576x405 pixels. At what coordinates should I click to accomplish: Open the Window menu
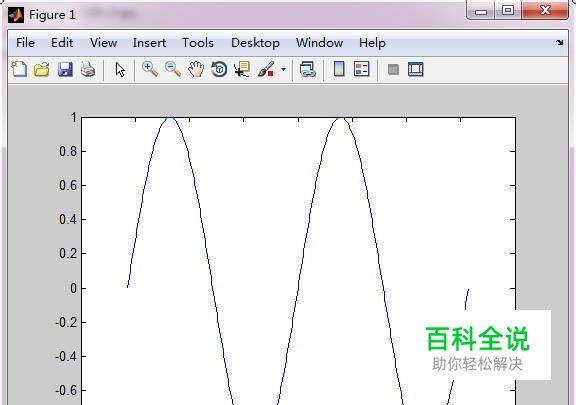coord(319,43)
